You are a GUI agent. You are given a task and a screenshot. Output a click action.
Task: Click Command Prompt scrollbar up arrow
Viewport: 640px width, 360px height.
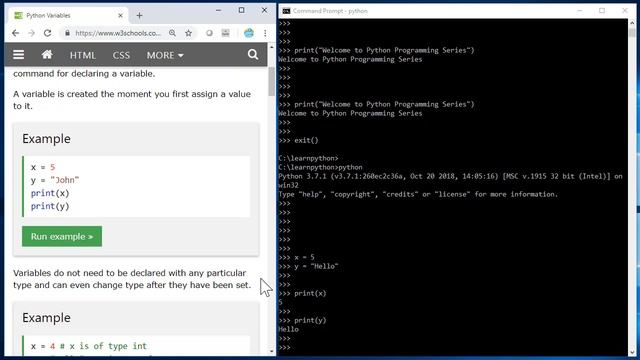[x=632, y=23]
